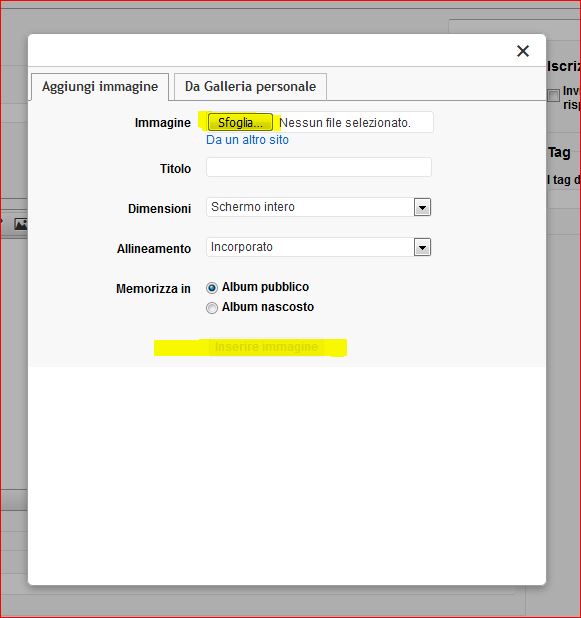Open the Dimensioni dropdown arrow
Image resolution: width=581 pixels, height=618 pixels.
(422, 207)
